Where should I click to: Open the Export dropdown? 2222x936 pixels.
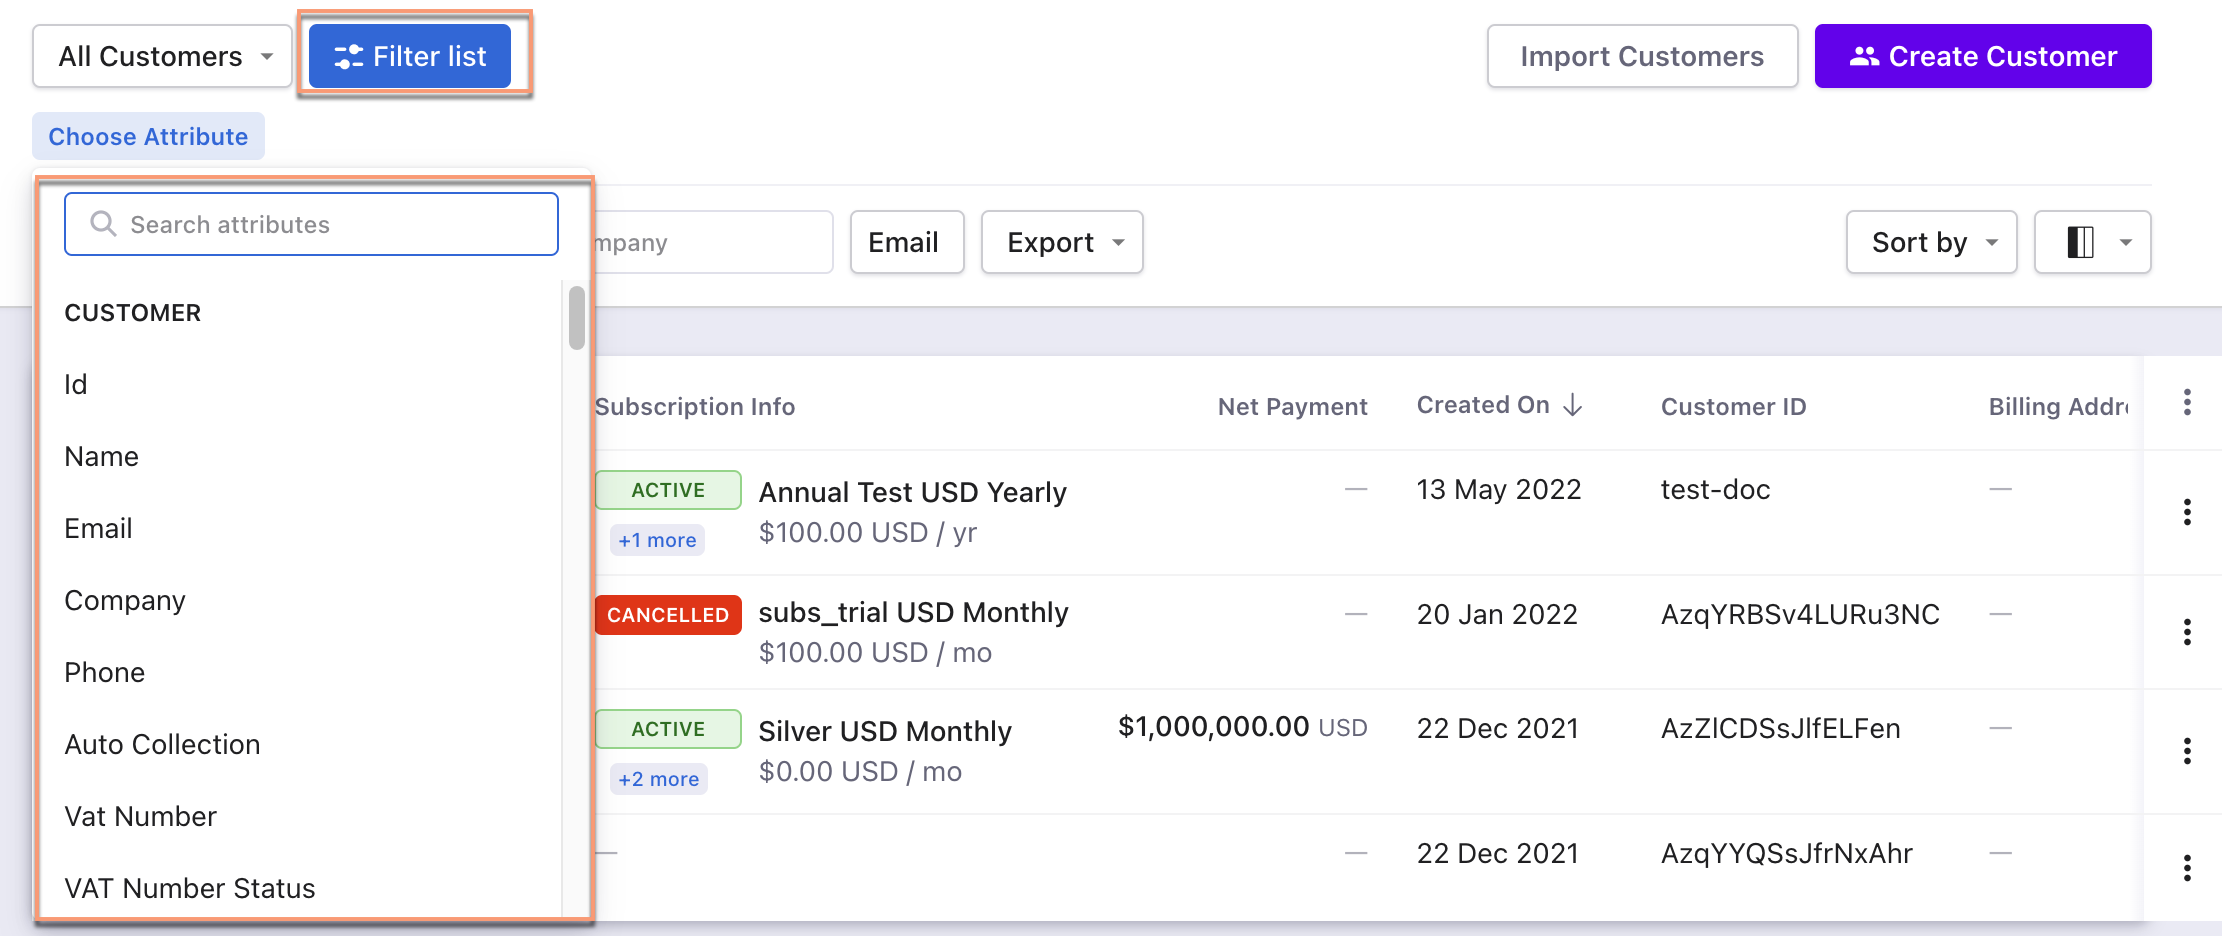click(x=1061, y=242)
